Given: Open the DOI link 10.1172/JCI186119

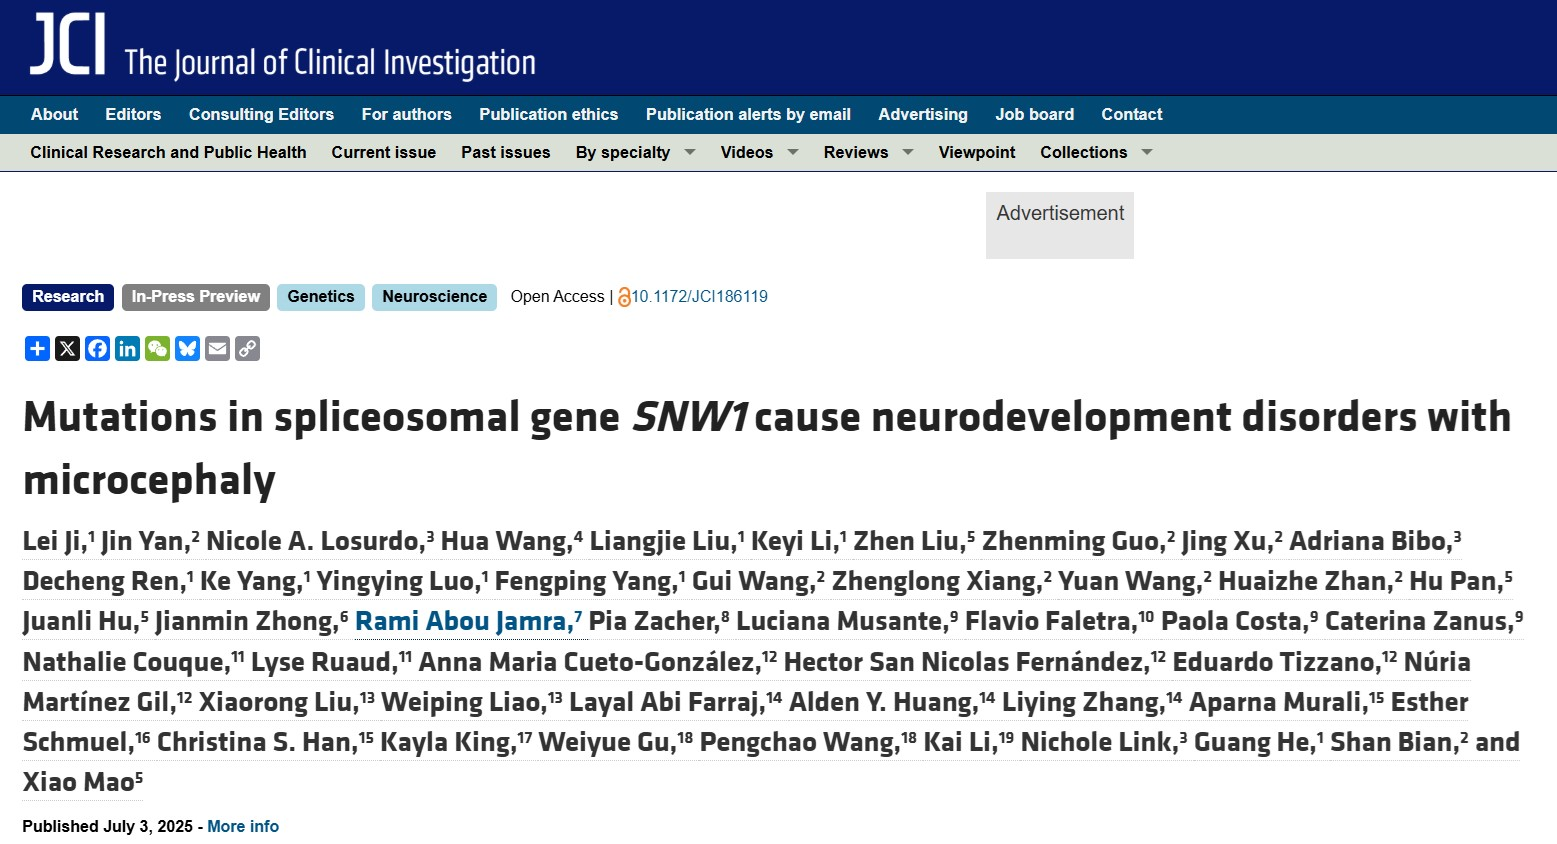Looking at the screenshot, I should click(x=699, y=297).
